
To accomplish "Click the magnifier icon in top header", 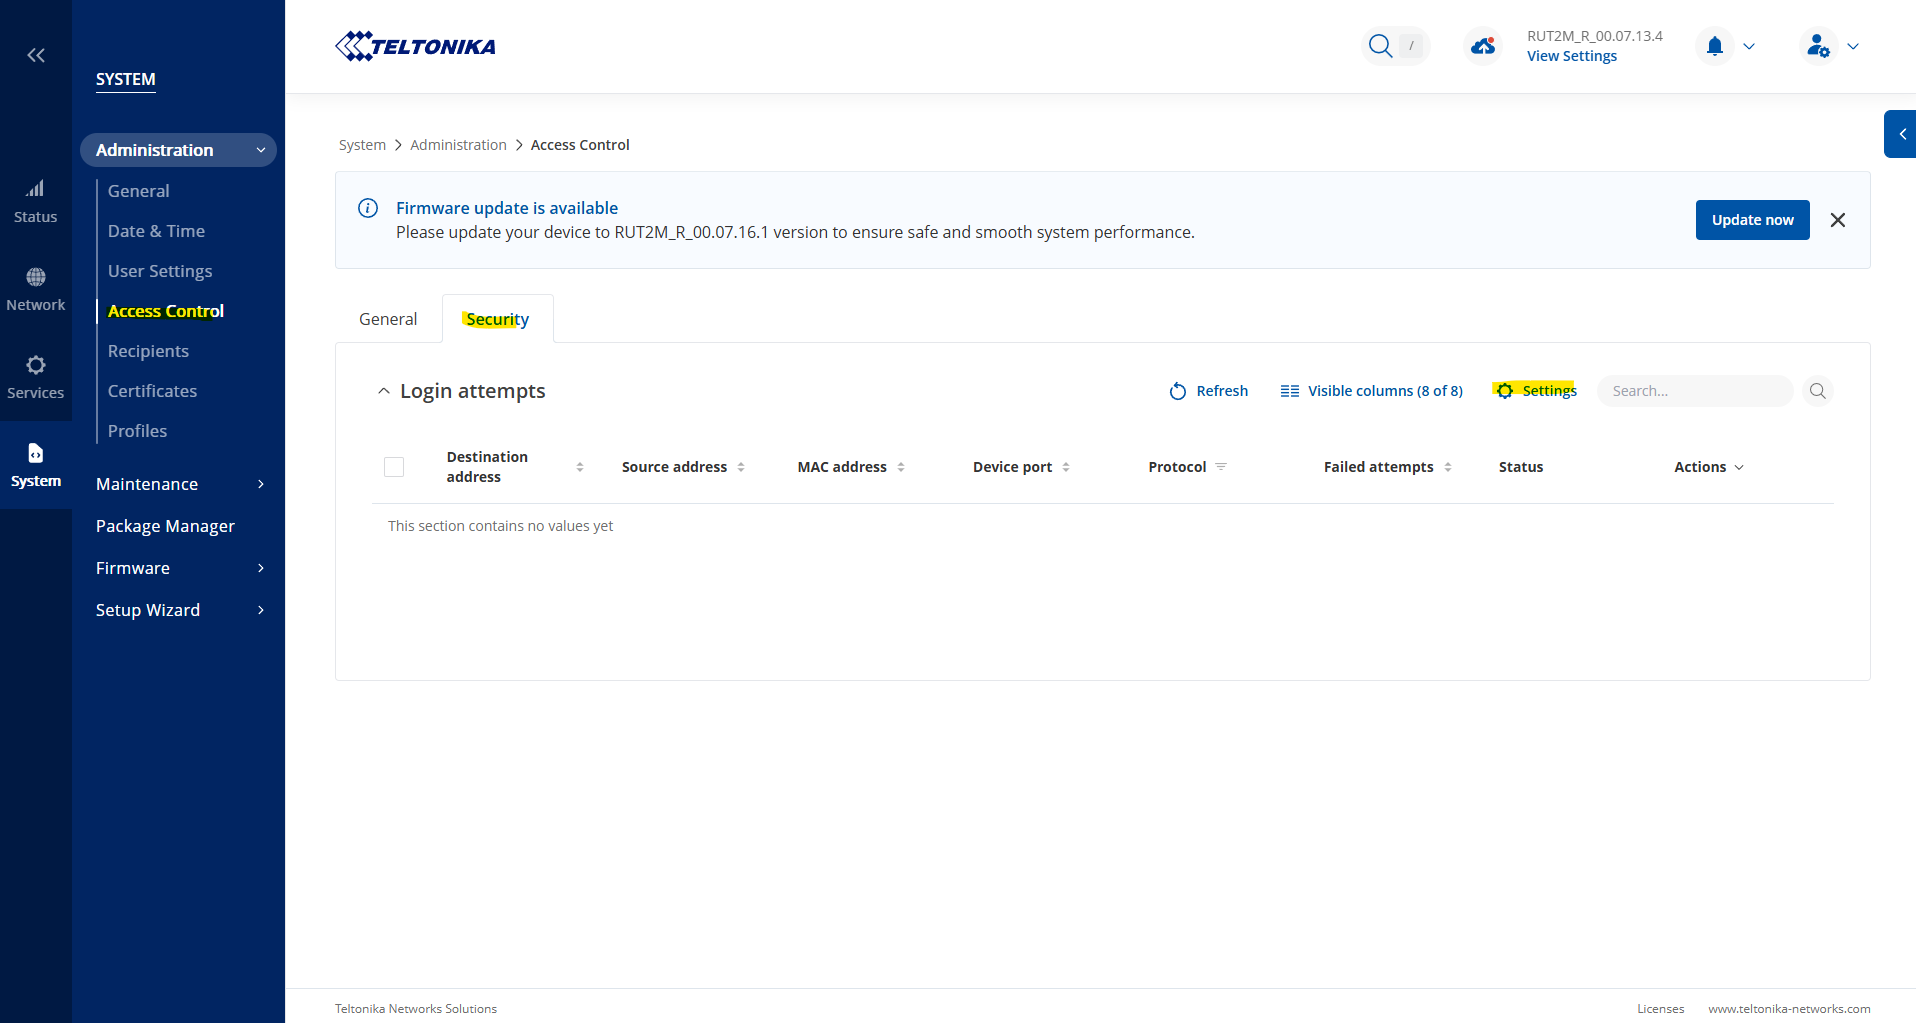I will coord(1380,46).
